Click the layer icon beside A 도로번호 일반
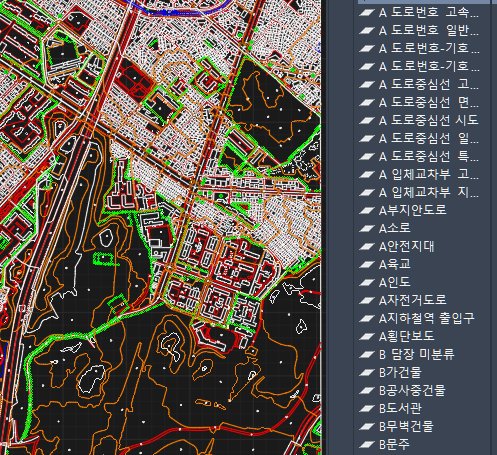This screenshot has height=455, width=497. [367, 31]
